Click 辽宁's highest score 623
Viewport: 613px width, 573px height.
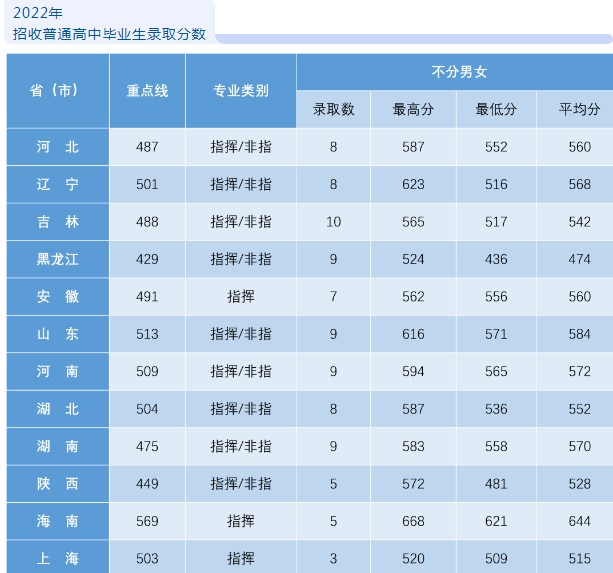pyautogui.click(x=413, y=184)
